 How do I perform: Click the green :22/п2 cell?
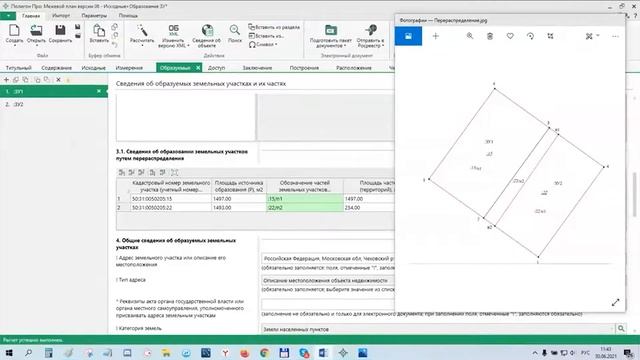(304, 208)
